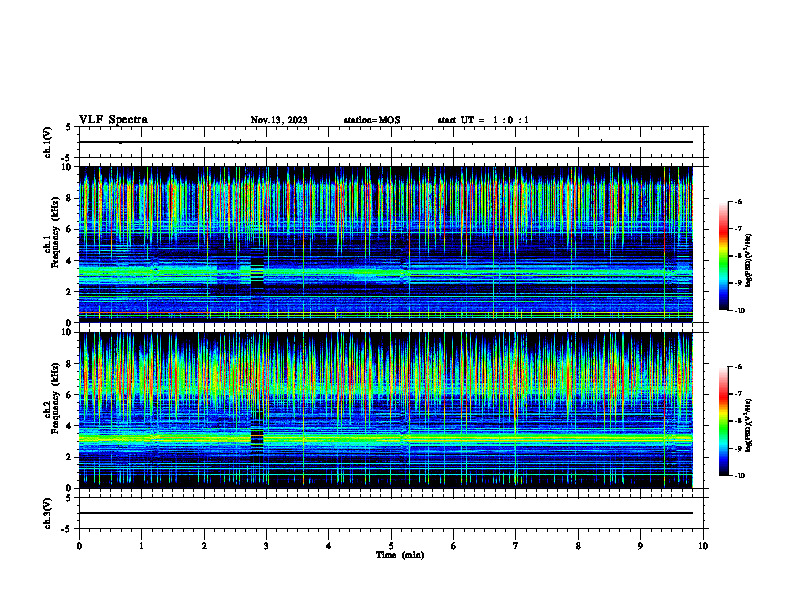Click the '-6' label on ch.1 colorbar

738,202
